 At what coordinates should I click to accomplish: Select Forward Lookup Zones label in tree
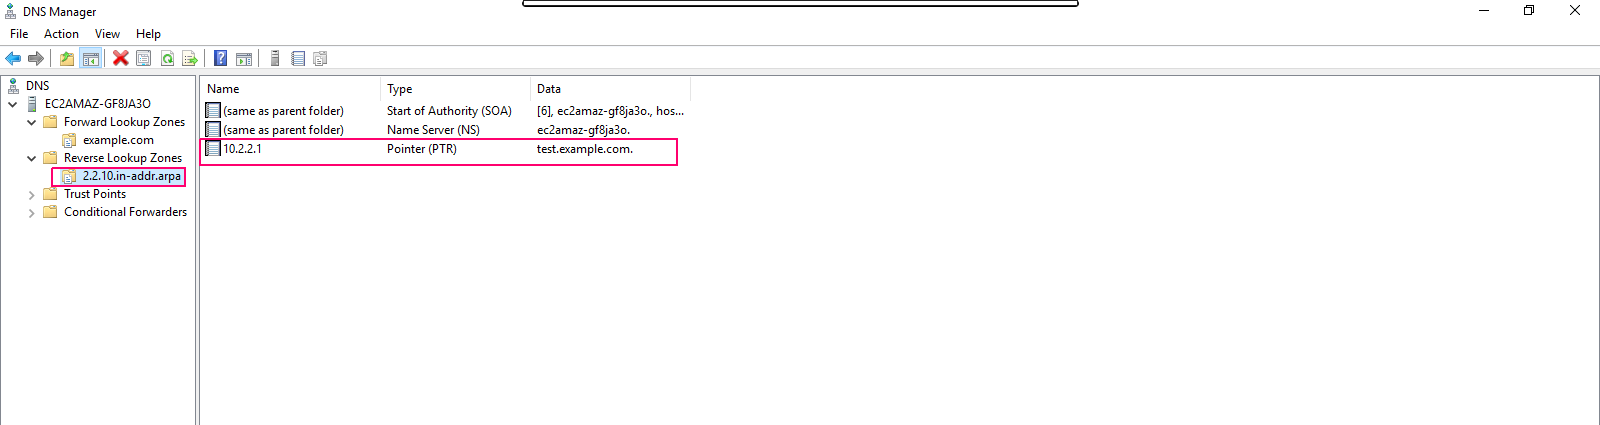tap(125, 122)
